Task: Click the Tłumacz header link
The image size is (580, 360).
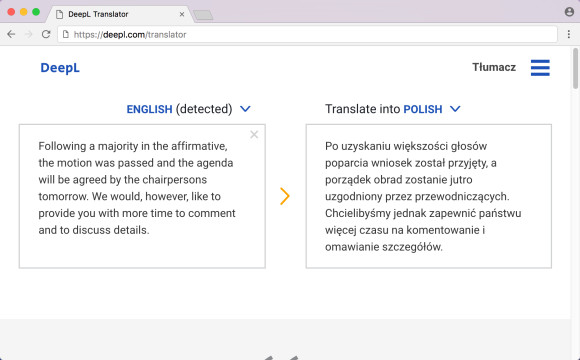Action: pos(494,67)
